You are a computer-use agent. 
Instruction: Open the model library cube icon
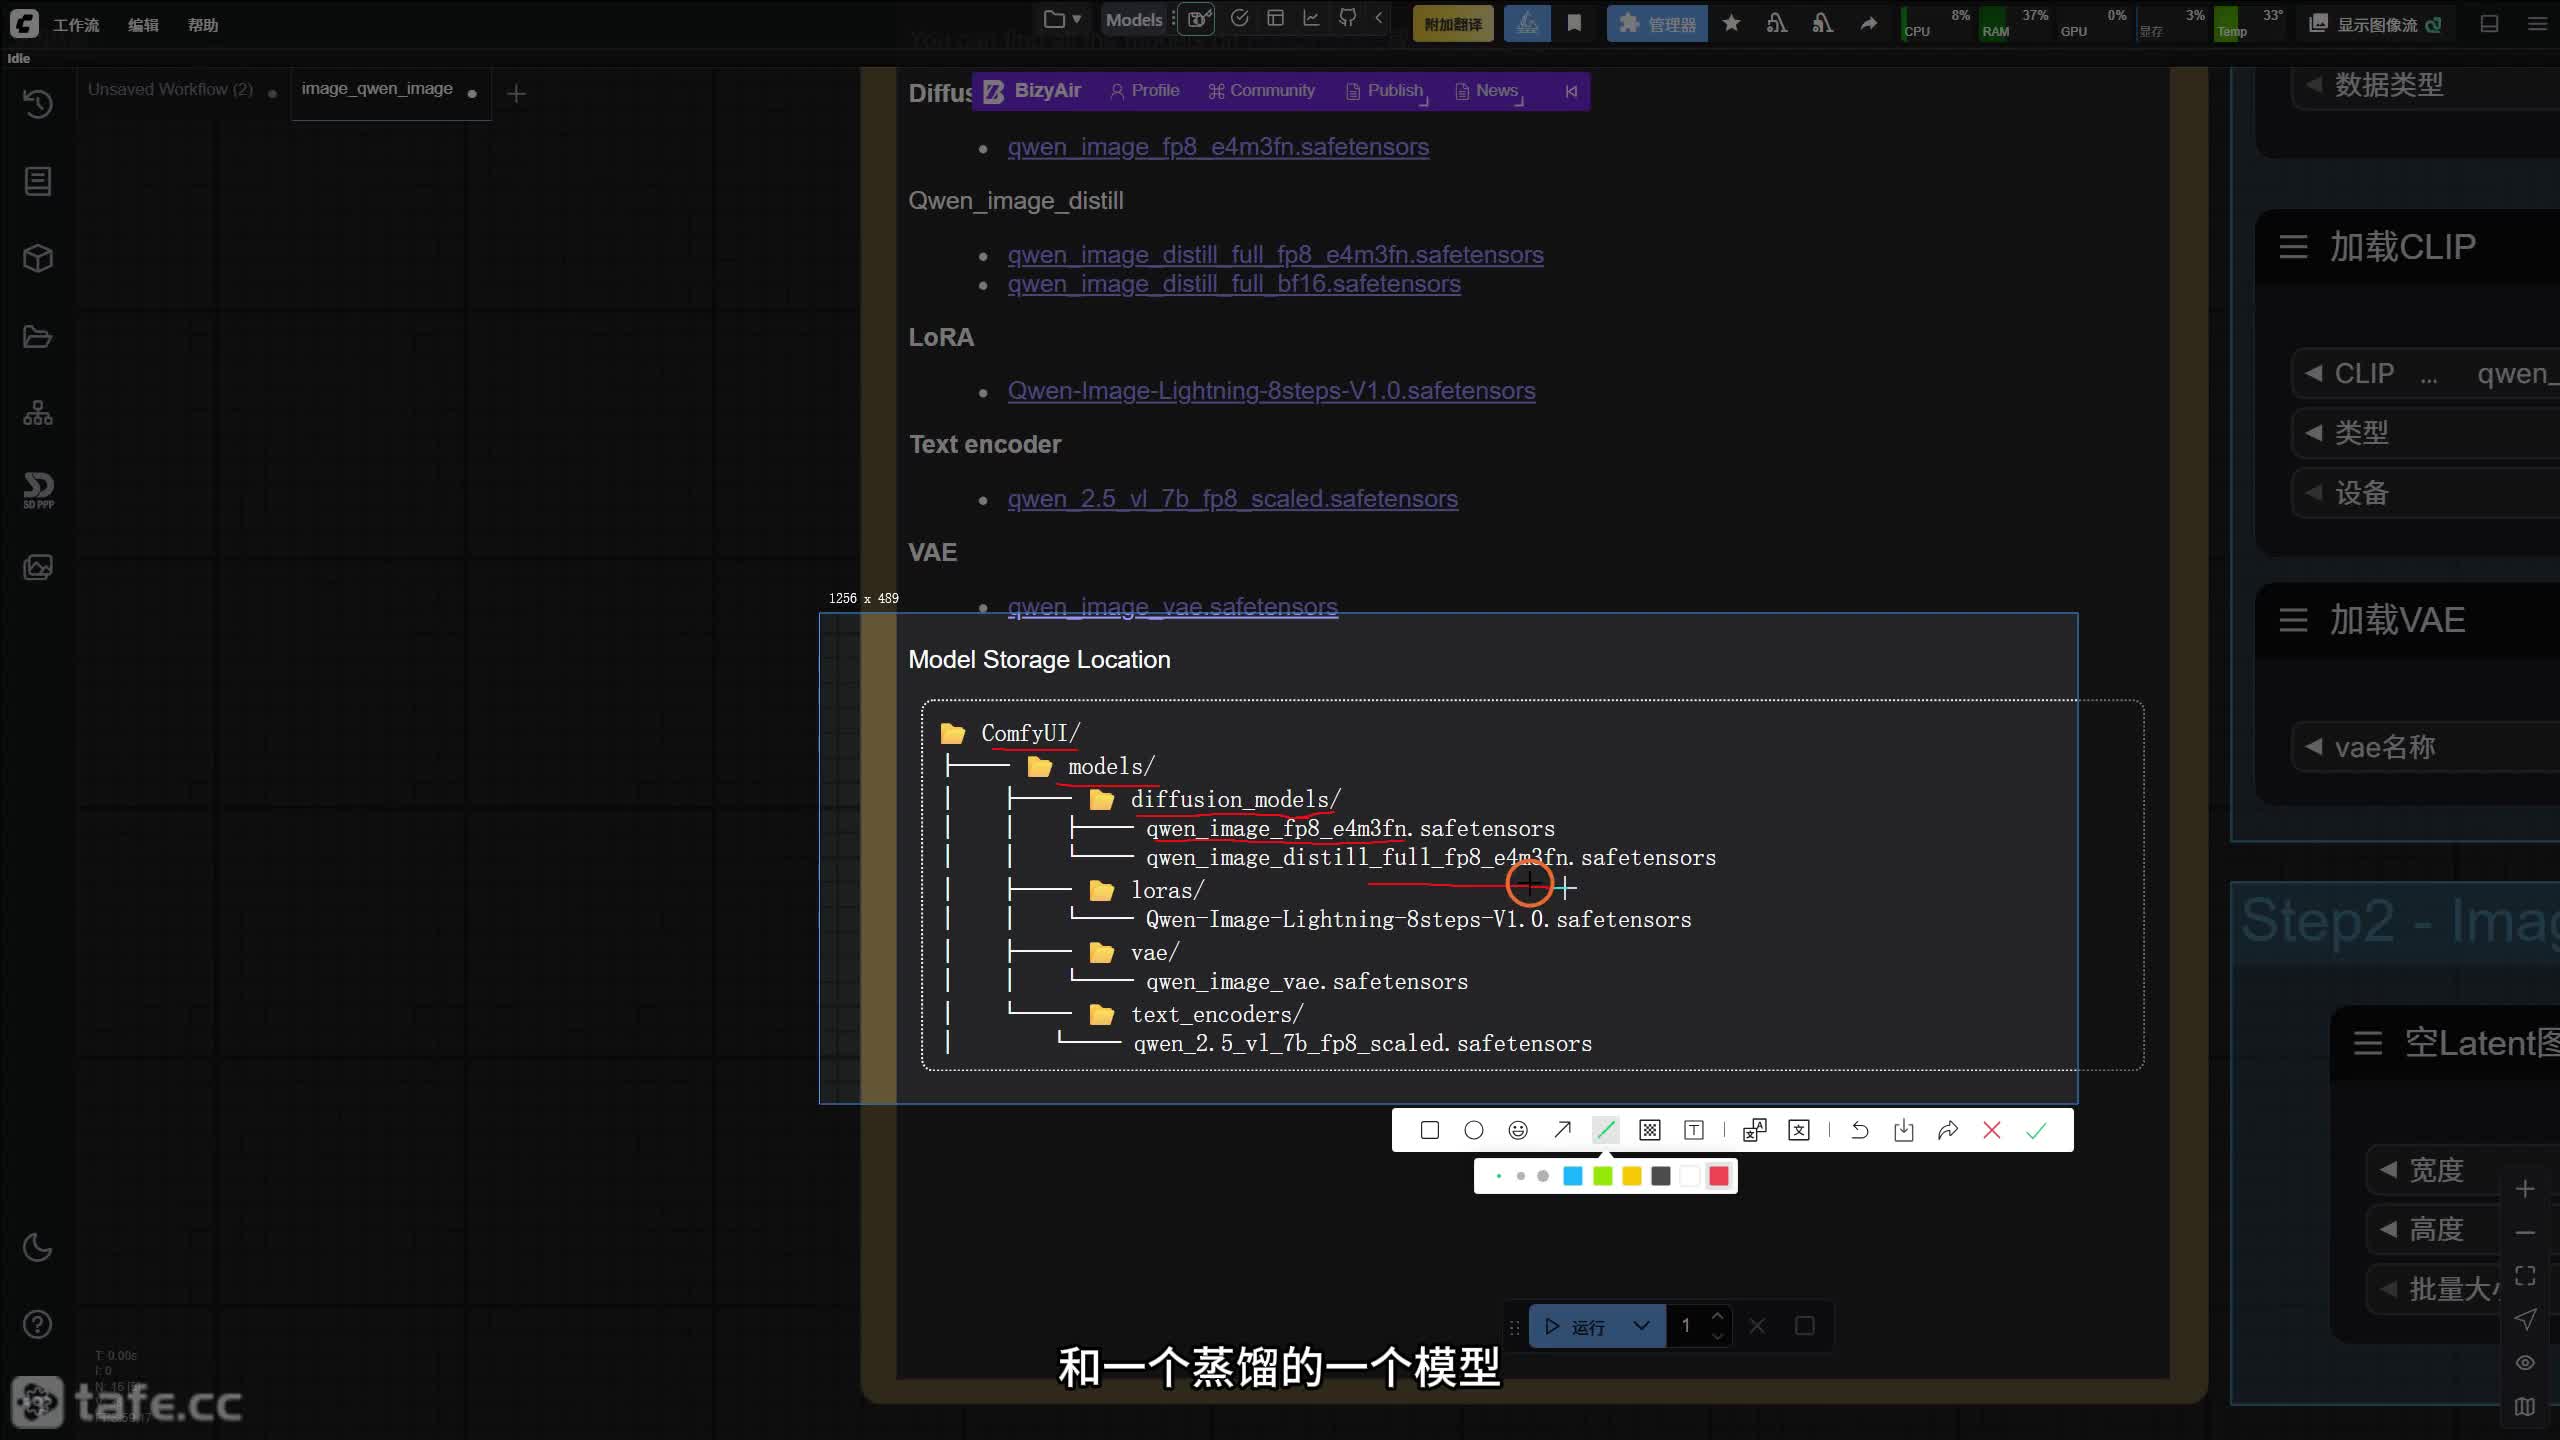click(37, 258)
